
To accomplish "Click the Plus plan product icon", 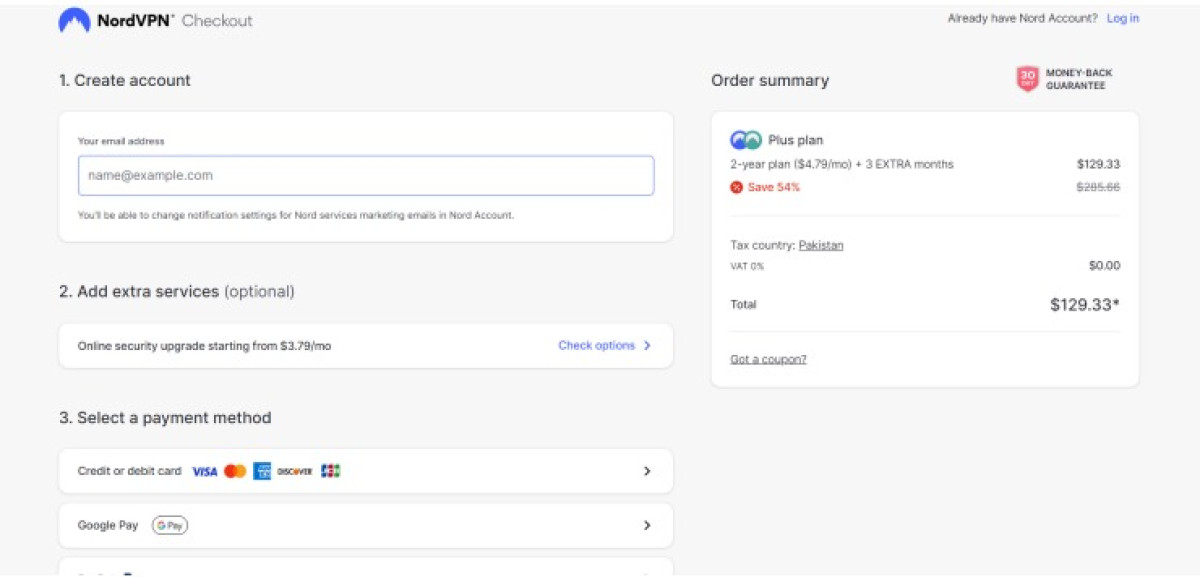I will [x=746, y=140].
